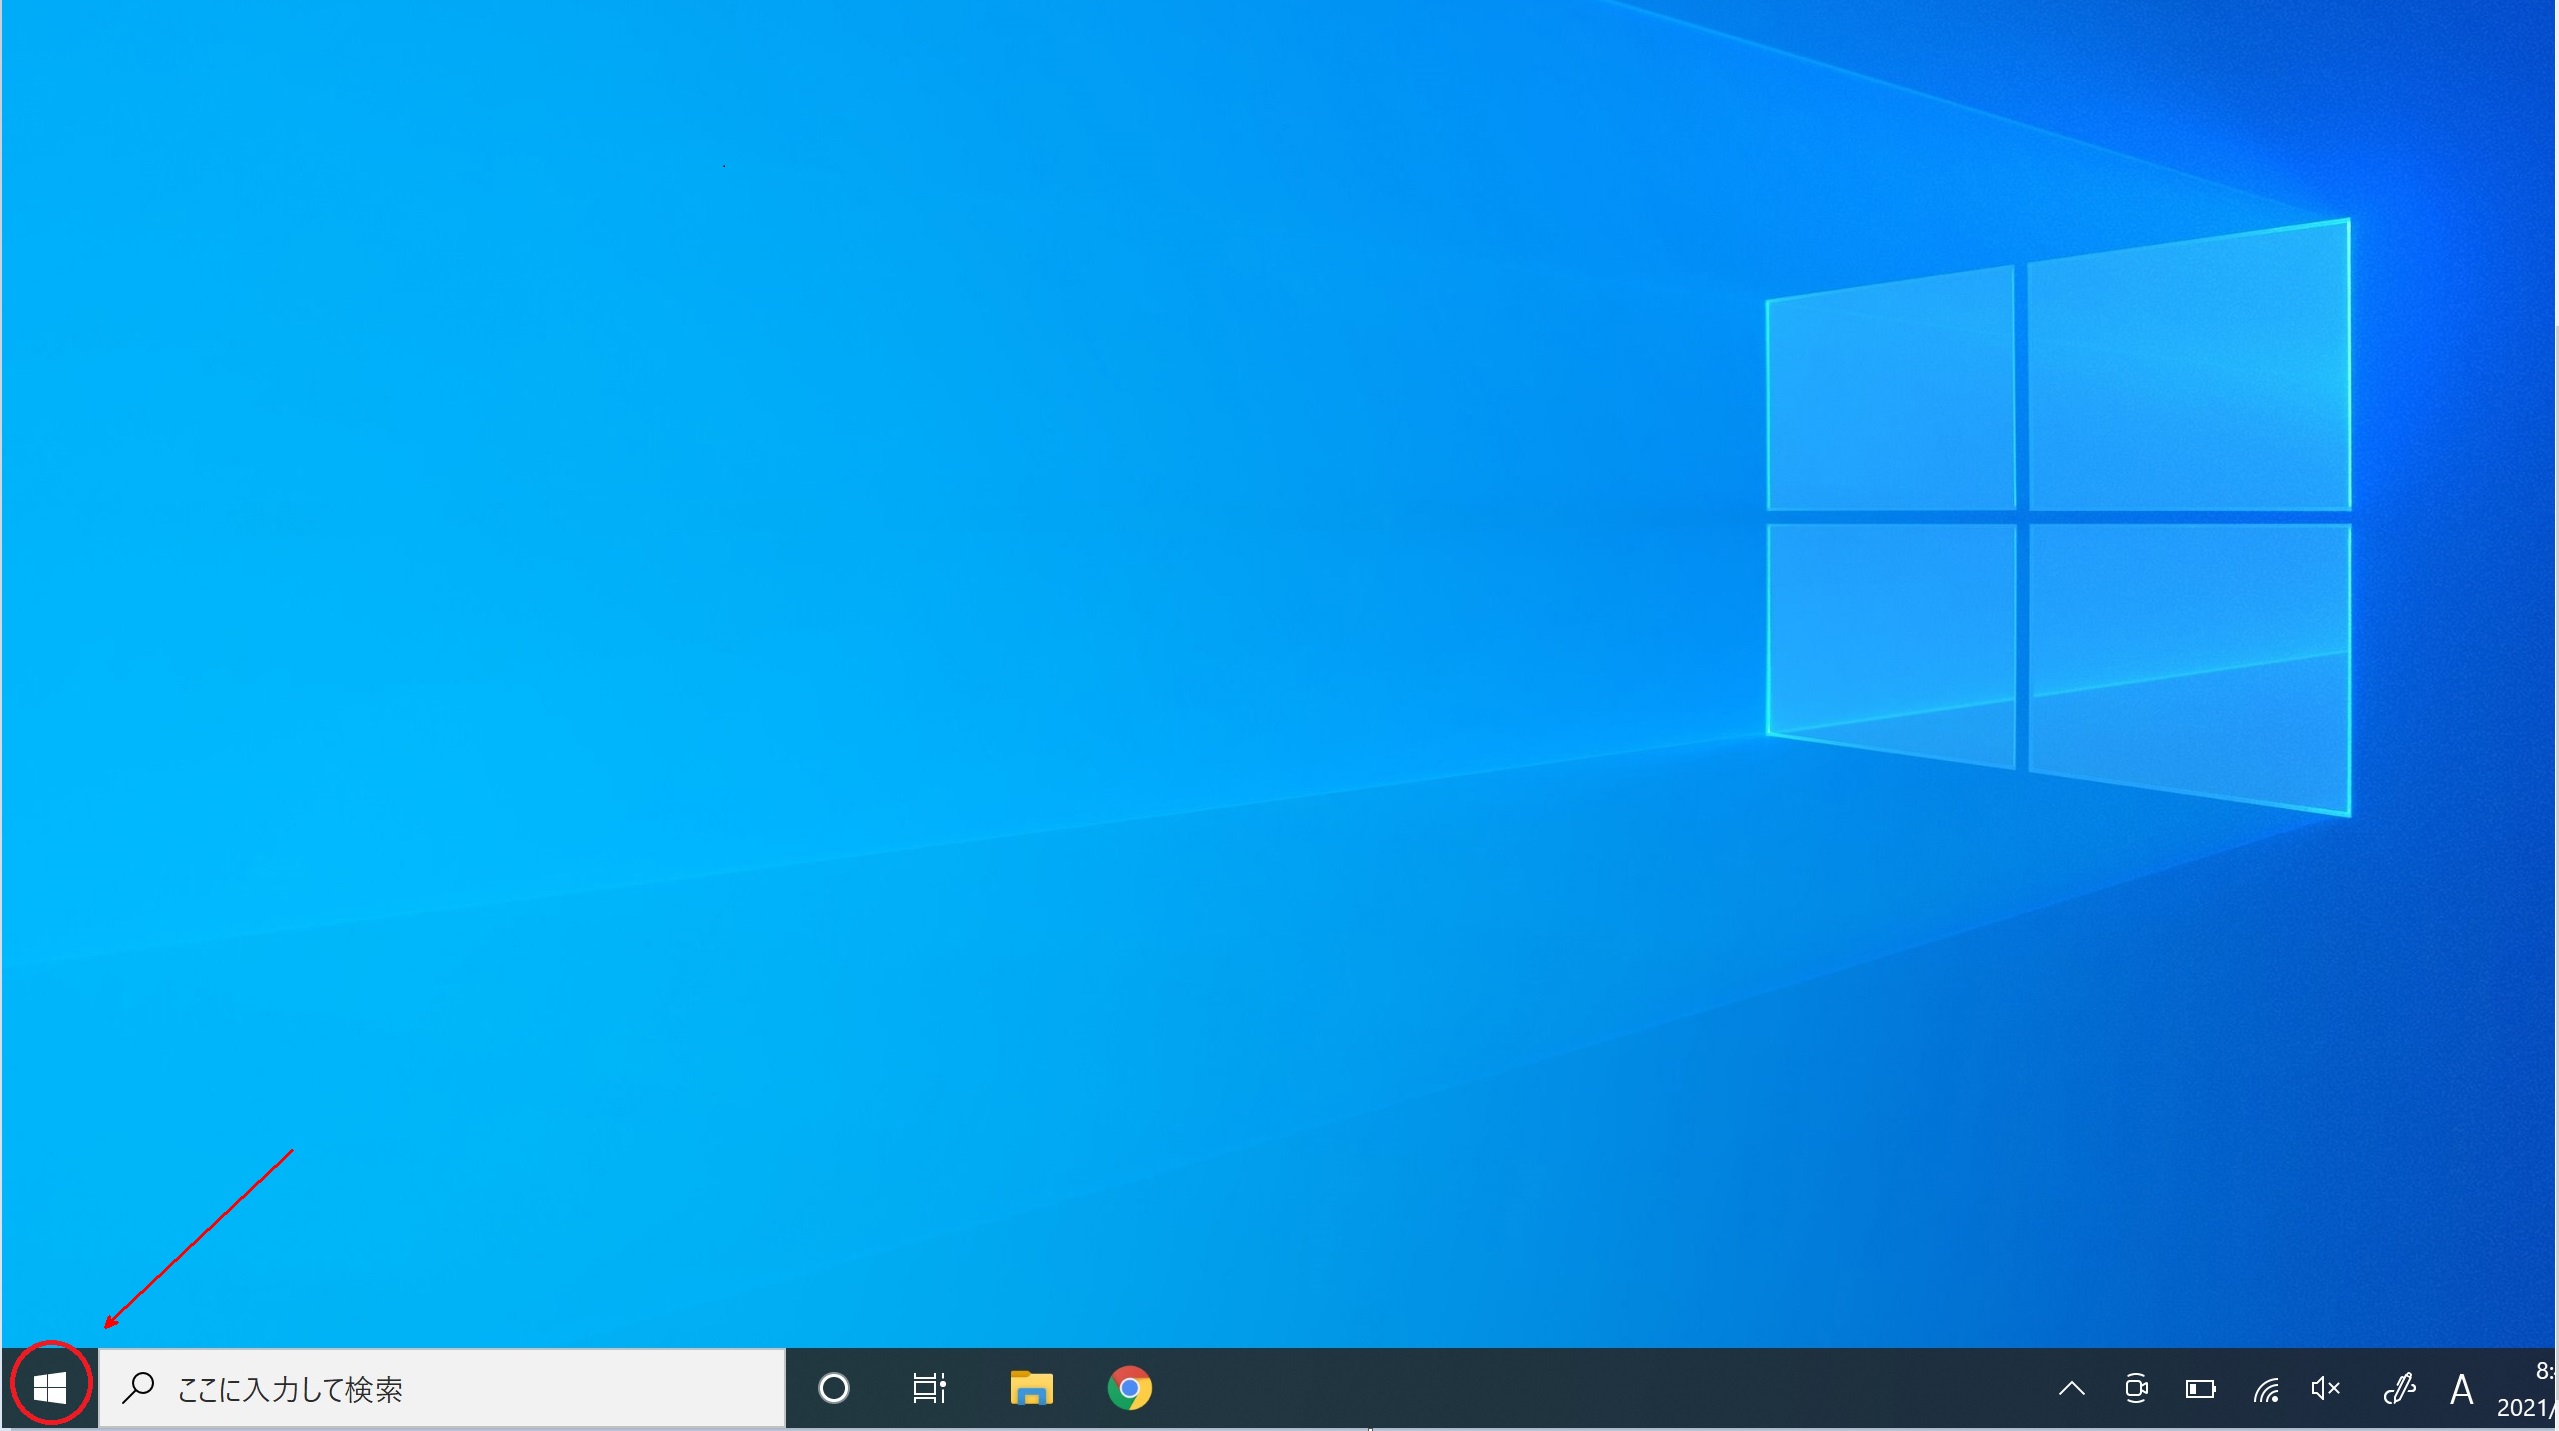2559x1431 pixels.
Task: Check the battery status icon
Action: click(x=2200, y=1388)
